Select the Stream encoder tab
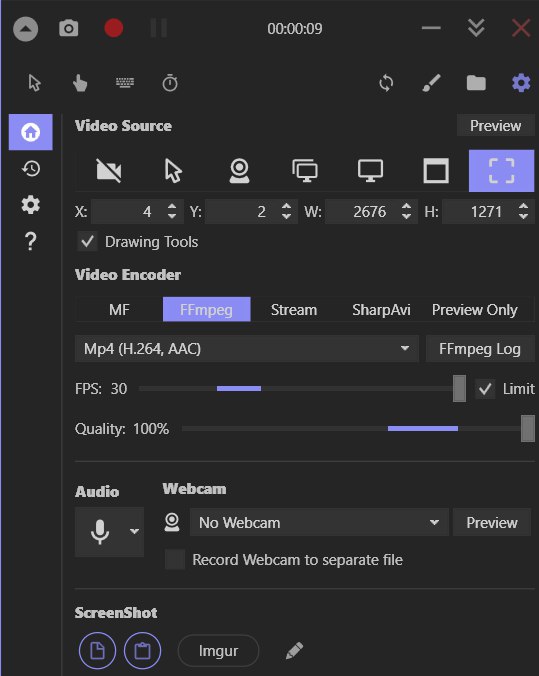The height and width of the screenshot is (676, 539). click(x=294, y=310)
